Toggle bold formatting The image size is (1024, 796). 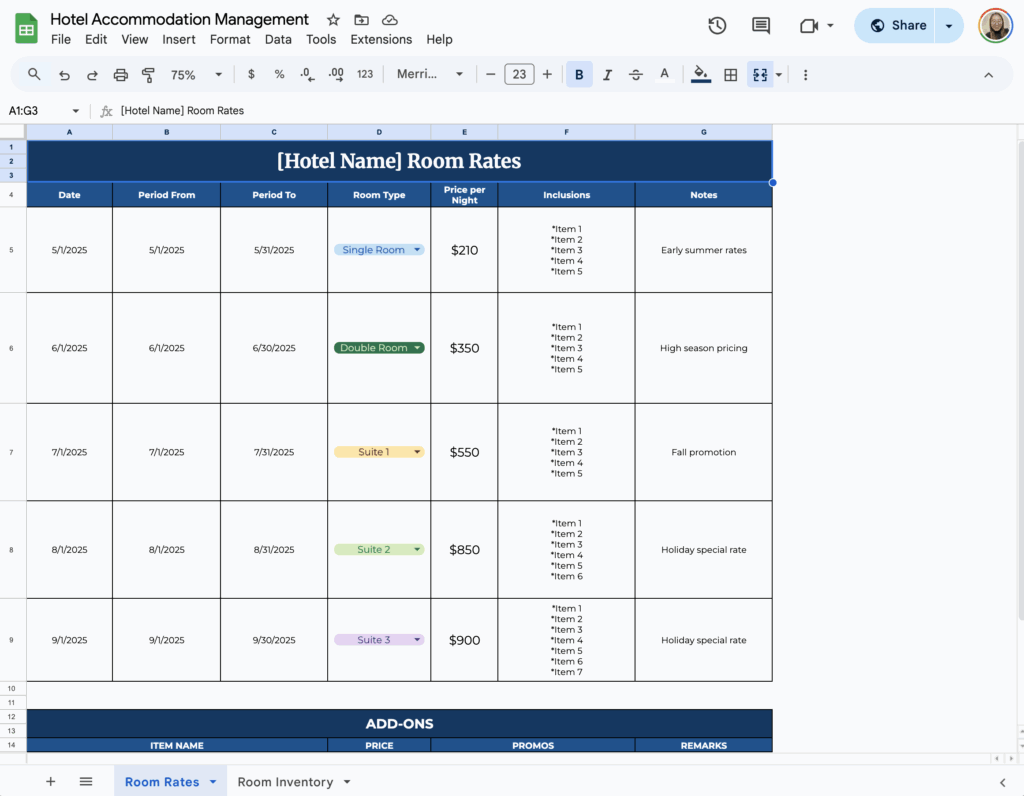(x=579, y=74)
